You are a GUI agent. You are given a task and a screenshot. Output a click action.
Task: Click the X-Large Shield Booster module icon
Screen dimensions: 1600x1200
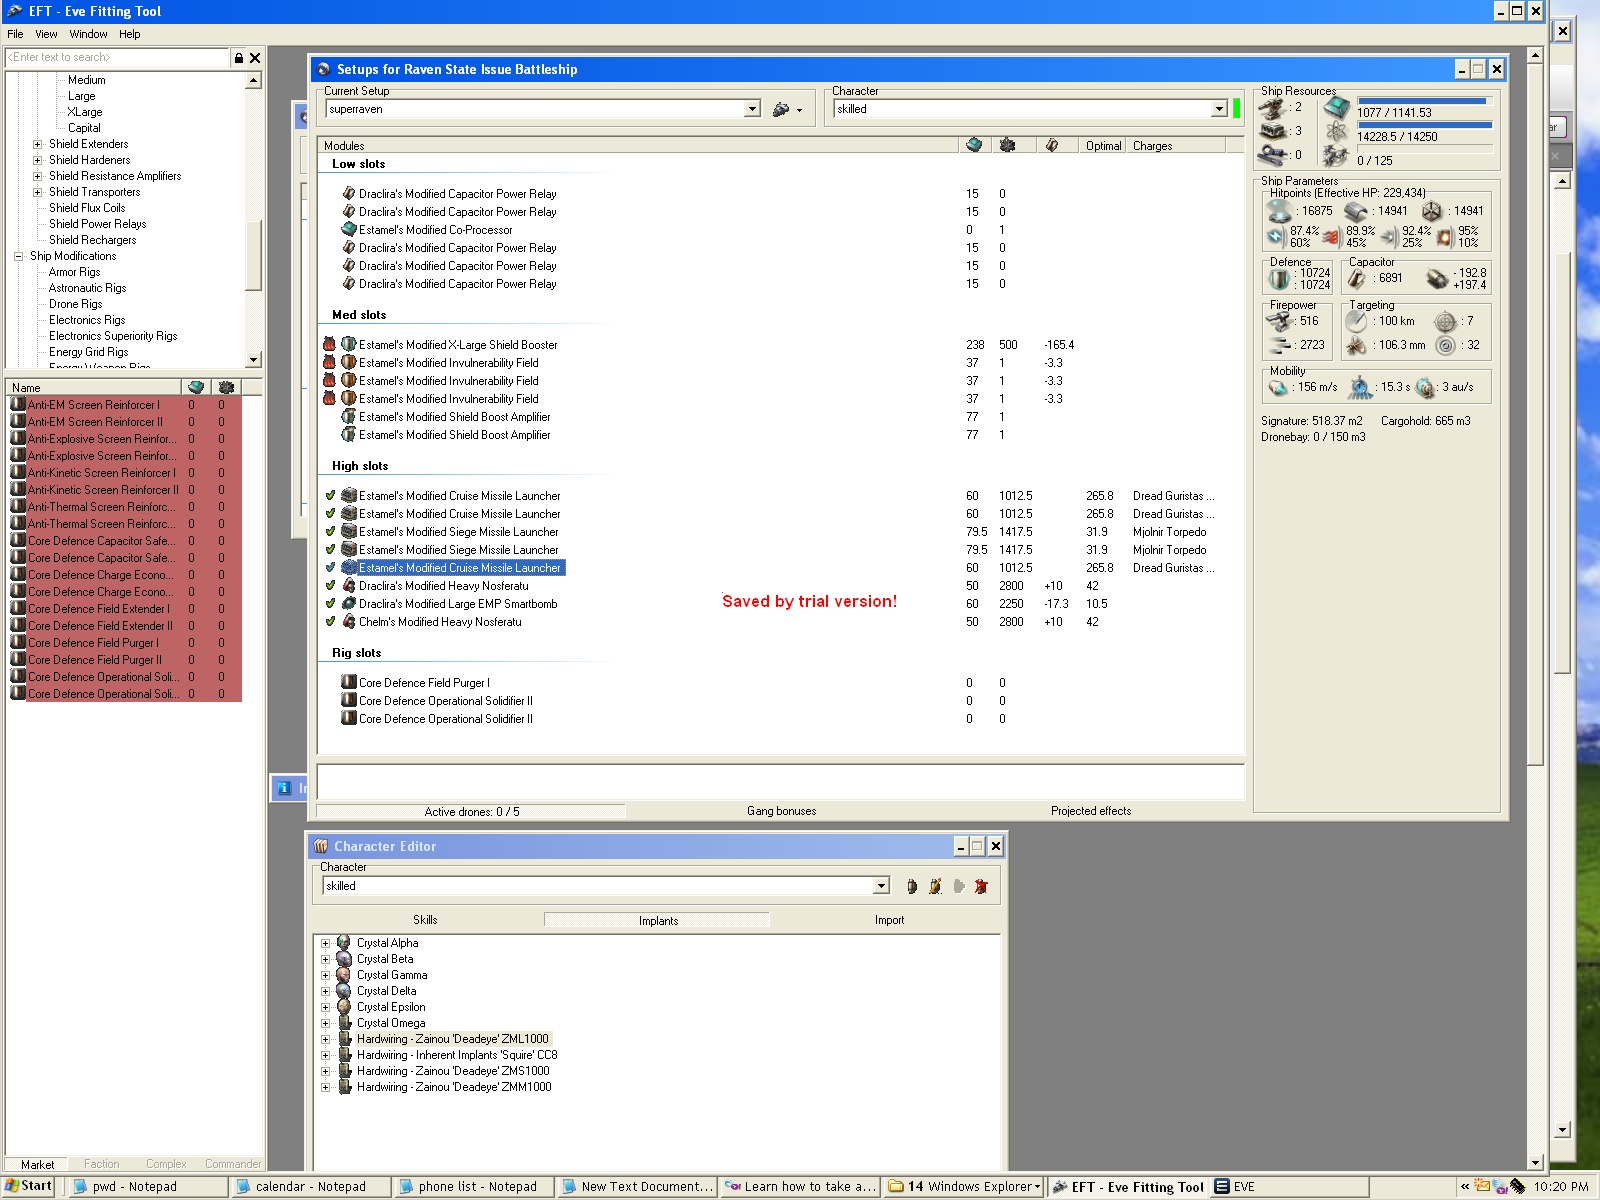tap(349, 344)
